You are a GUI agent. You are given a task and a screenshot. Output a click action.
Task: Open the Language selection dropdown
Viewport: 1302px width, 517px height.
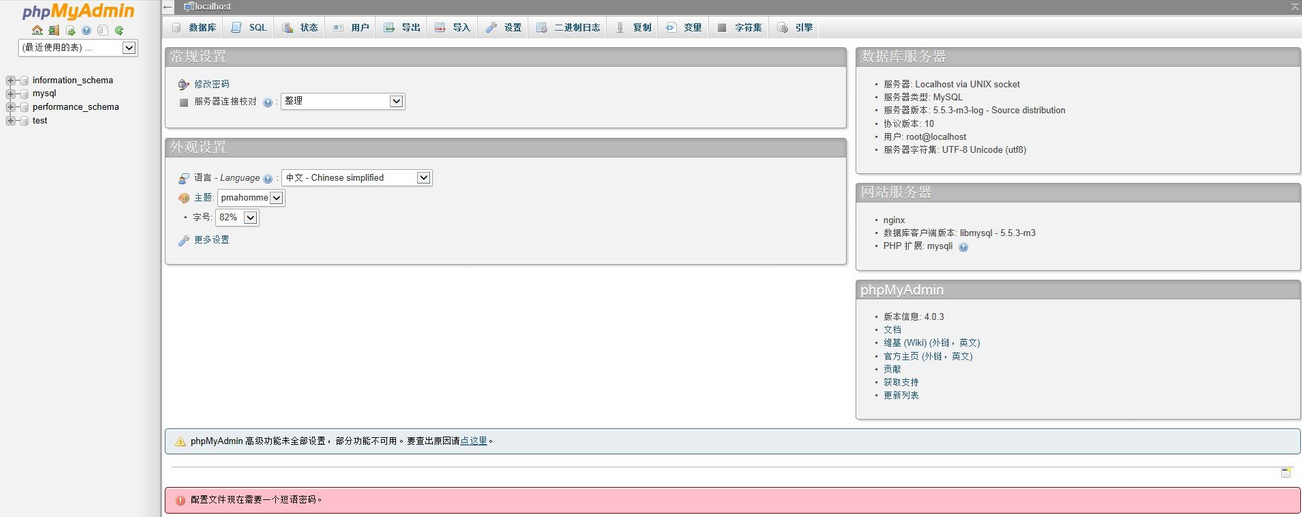pyautogui.click(x=356, y=178)
